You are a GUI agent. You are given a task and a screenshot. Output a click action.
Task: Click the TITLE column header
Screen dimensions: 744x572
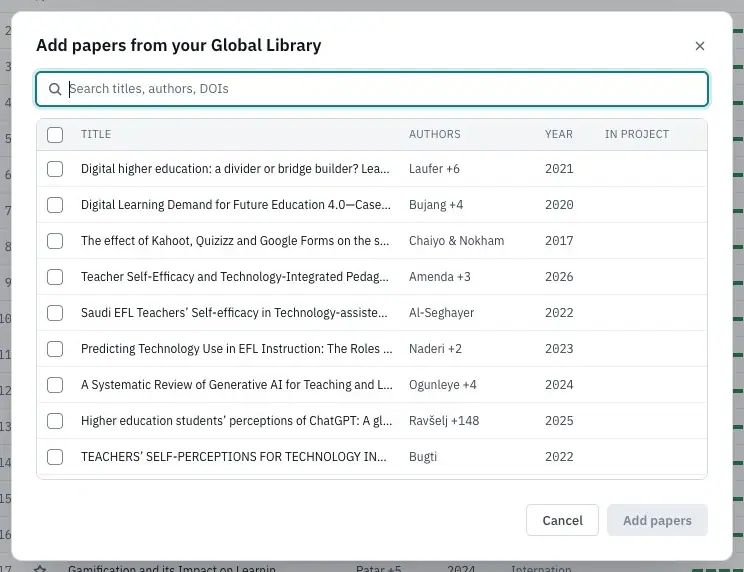coord(96,134)
